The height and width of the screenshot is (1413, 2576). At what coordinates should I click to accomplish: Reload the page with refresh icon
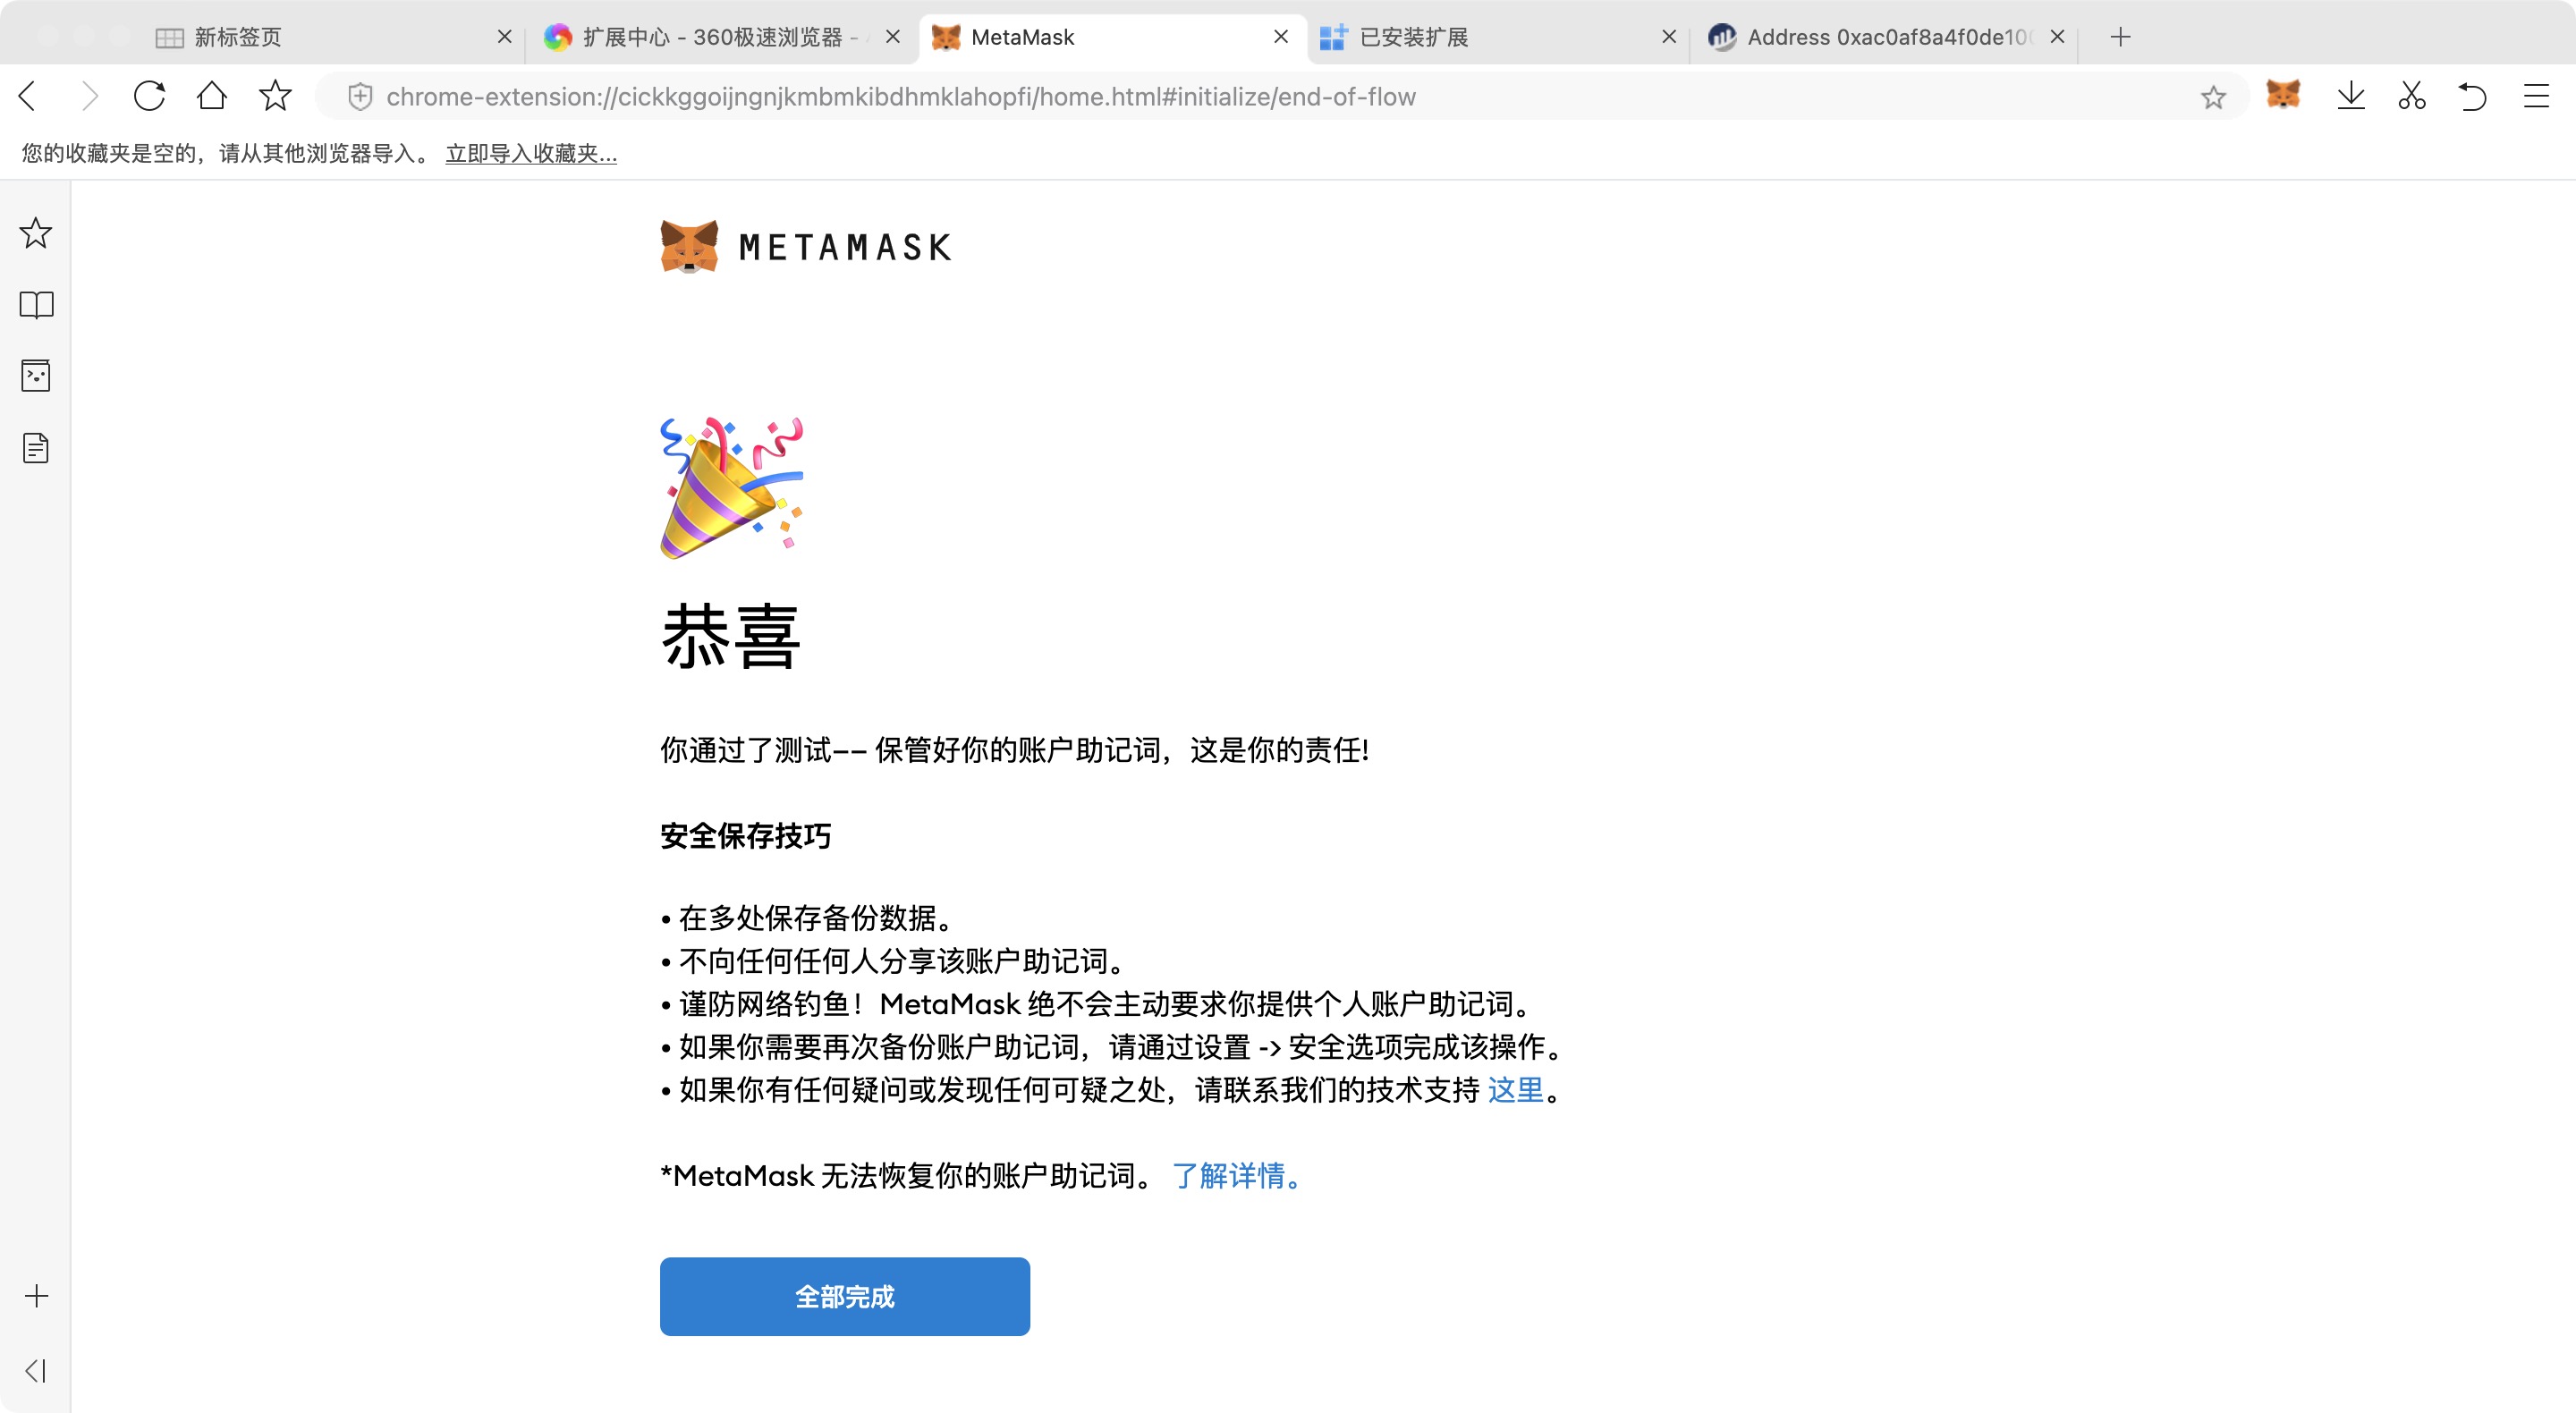149,96
